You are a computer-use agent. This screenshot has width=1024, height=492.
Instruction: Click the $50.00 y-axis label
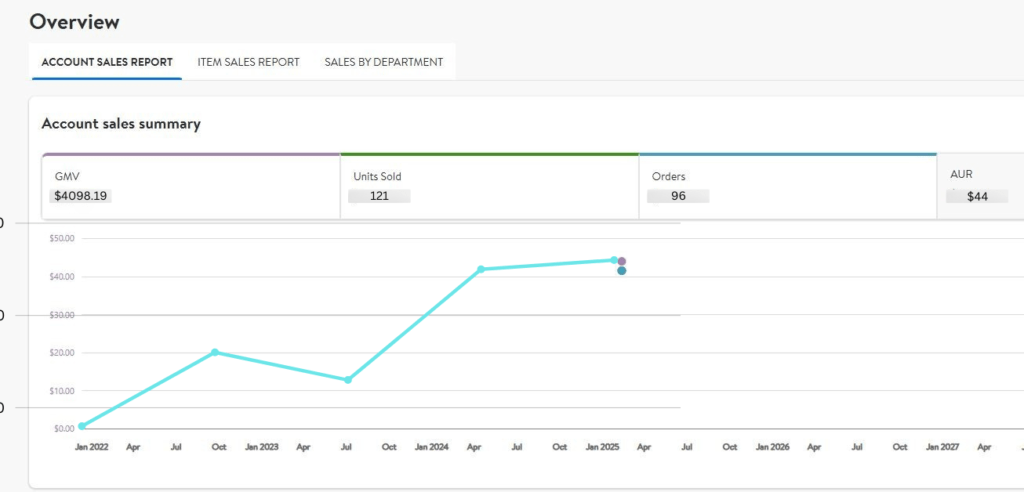(62, 238)
